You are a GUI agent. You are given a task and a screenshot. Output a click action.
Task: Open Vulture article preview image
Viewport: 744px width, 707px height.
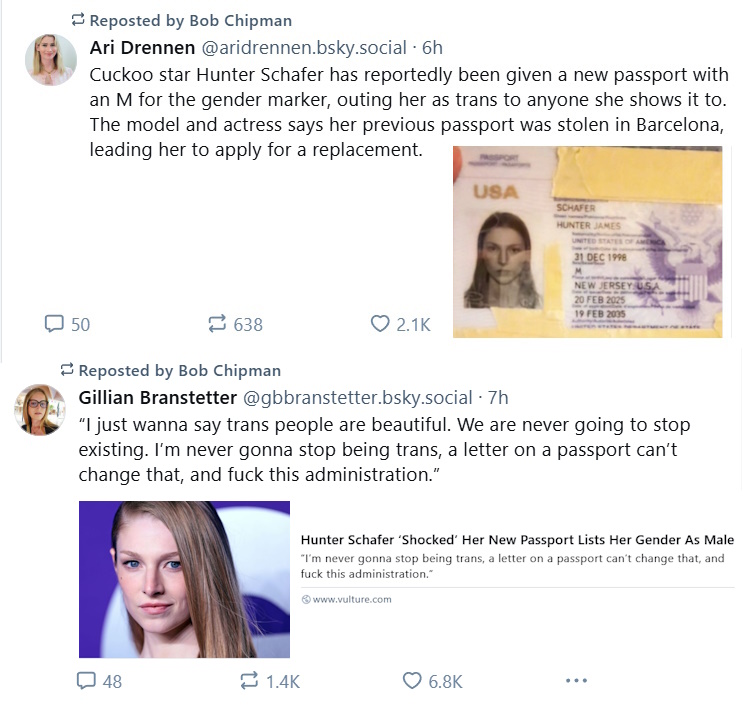184,579
